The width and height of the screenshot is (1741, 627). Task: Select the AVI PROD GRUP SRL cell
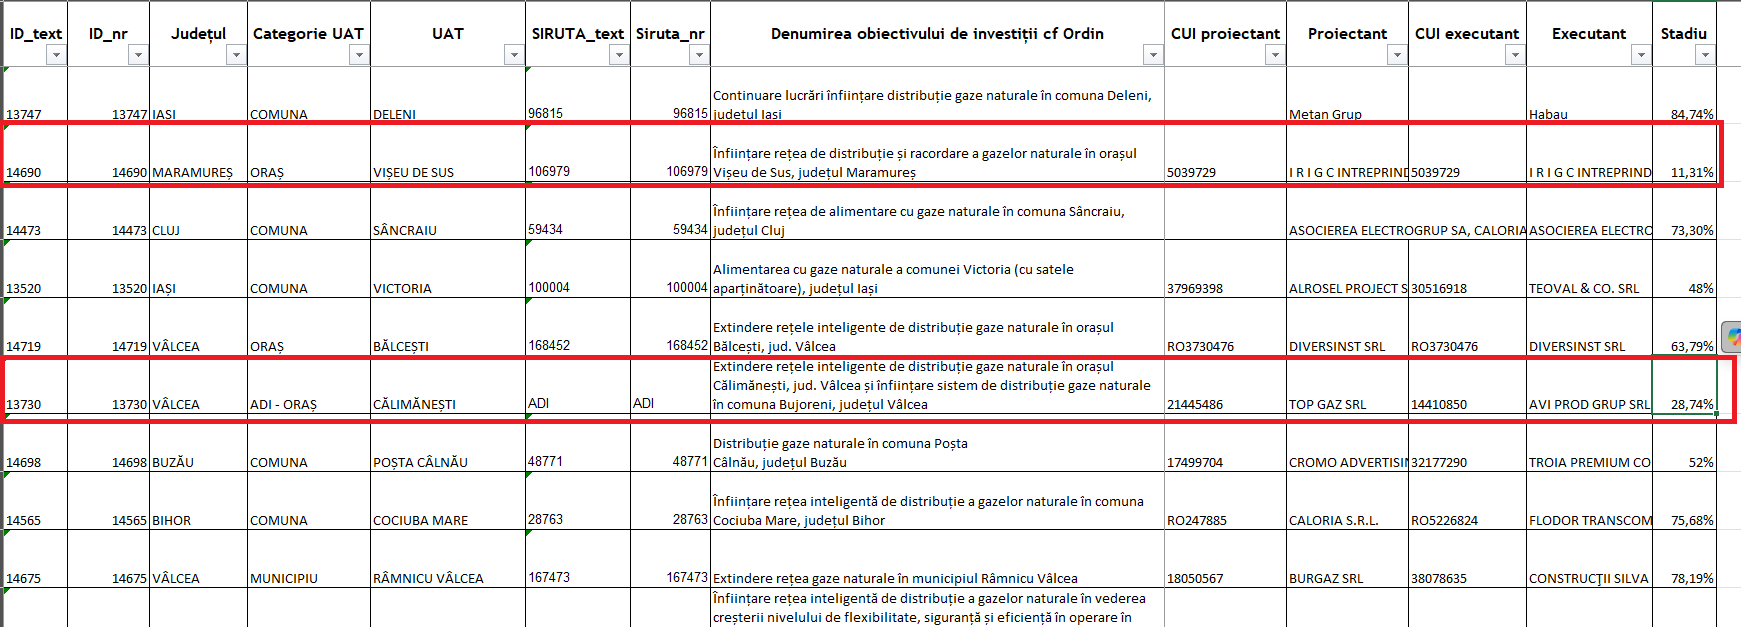coord(1589,385)
